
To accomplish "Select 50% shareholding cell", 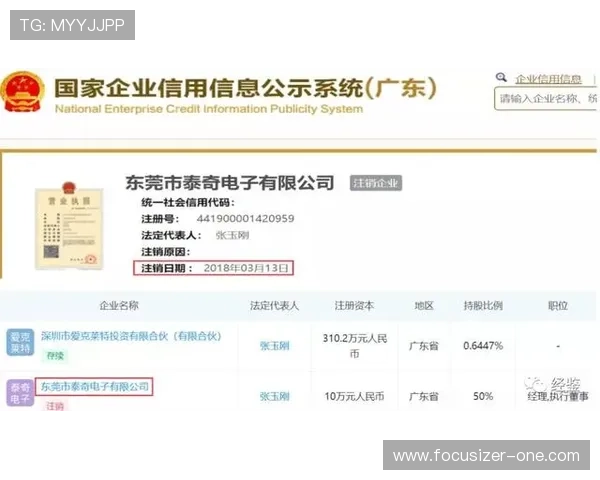I will point(483,396).
